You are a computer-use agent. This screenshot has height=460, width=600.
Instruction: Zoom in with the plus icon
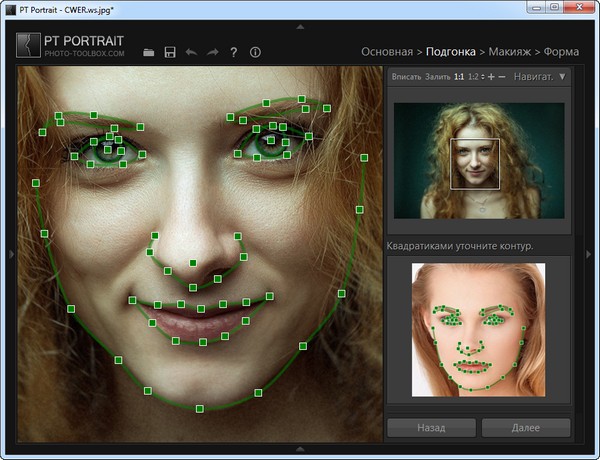[490, 76]
